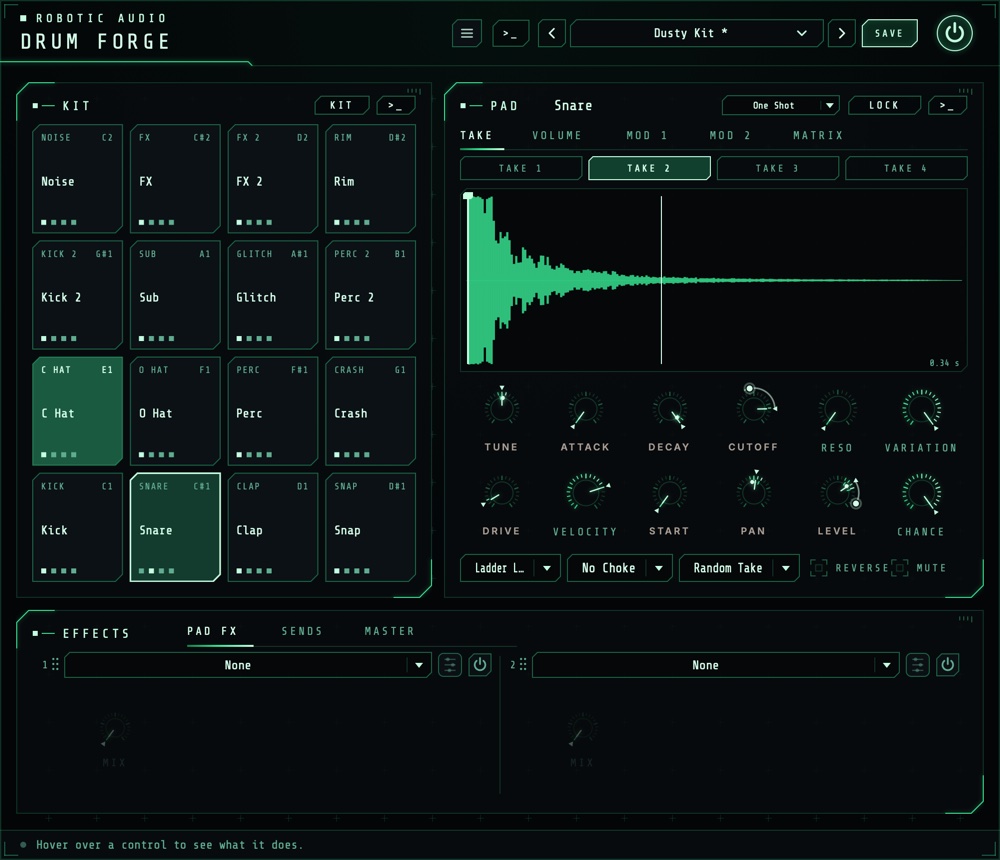Enable the Mute checkbox
1000x860 pixels.
899,568
